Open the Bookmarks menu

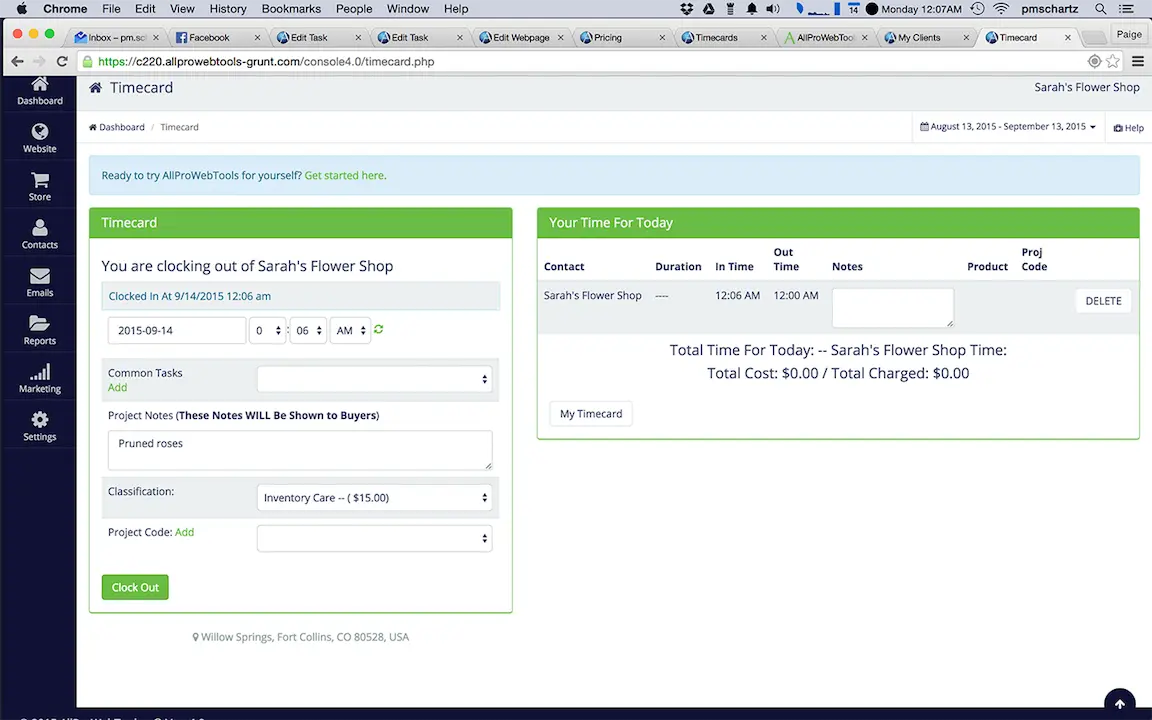pos(291,9)
